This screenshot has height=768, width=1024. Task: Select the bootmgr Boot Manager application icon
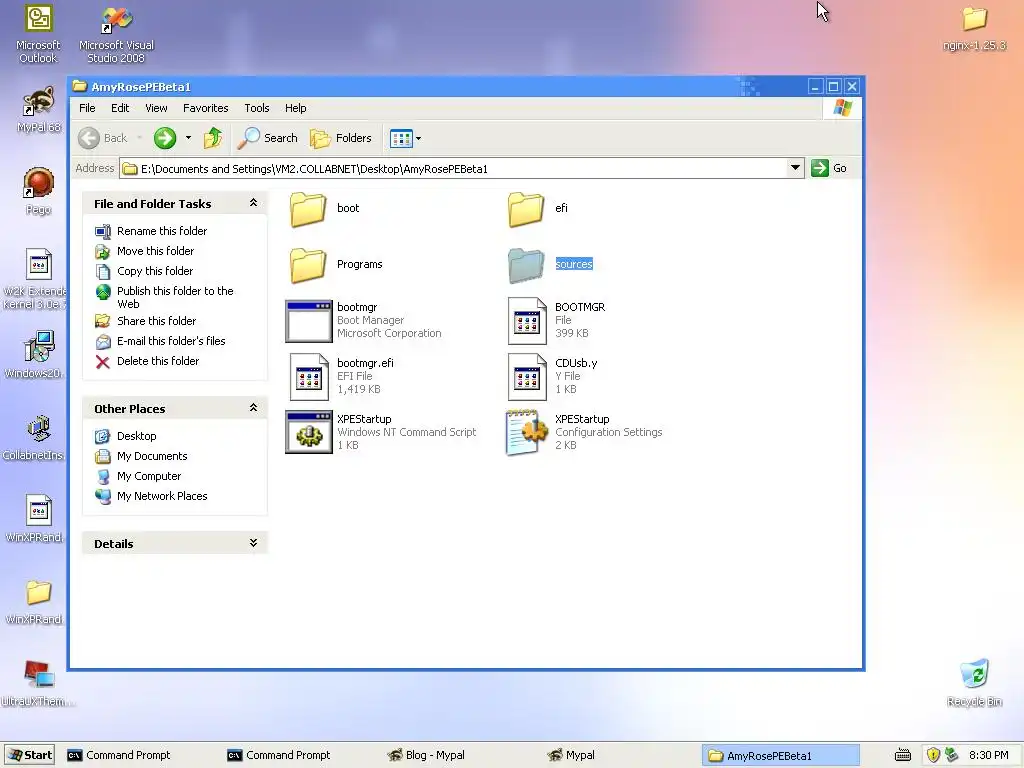(309, 321)
